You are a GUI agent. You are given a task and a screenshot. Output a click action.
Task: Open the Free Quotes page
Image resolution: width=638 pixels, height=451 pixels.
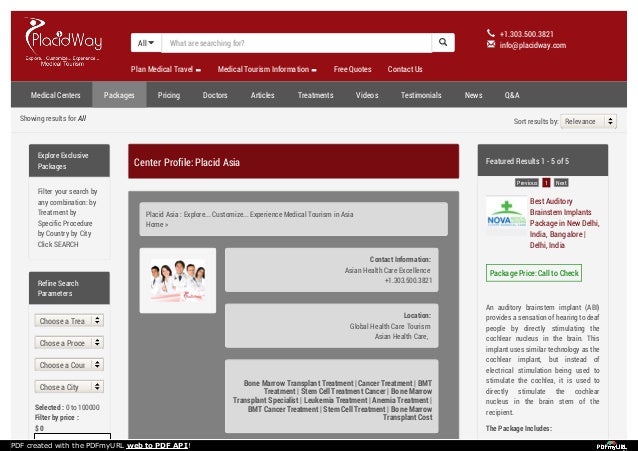click(352, 69)
